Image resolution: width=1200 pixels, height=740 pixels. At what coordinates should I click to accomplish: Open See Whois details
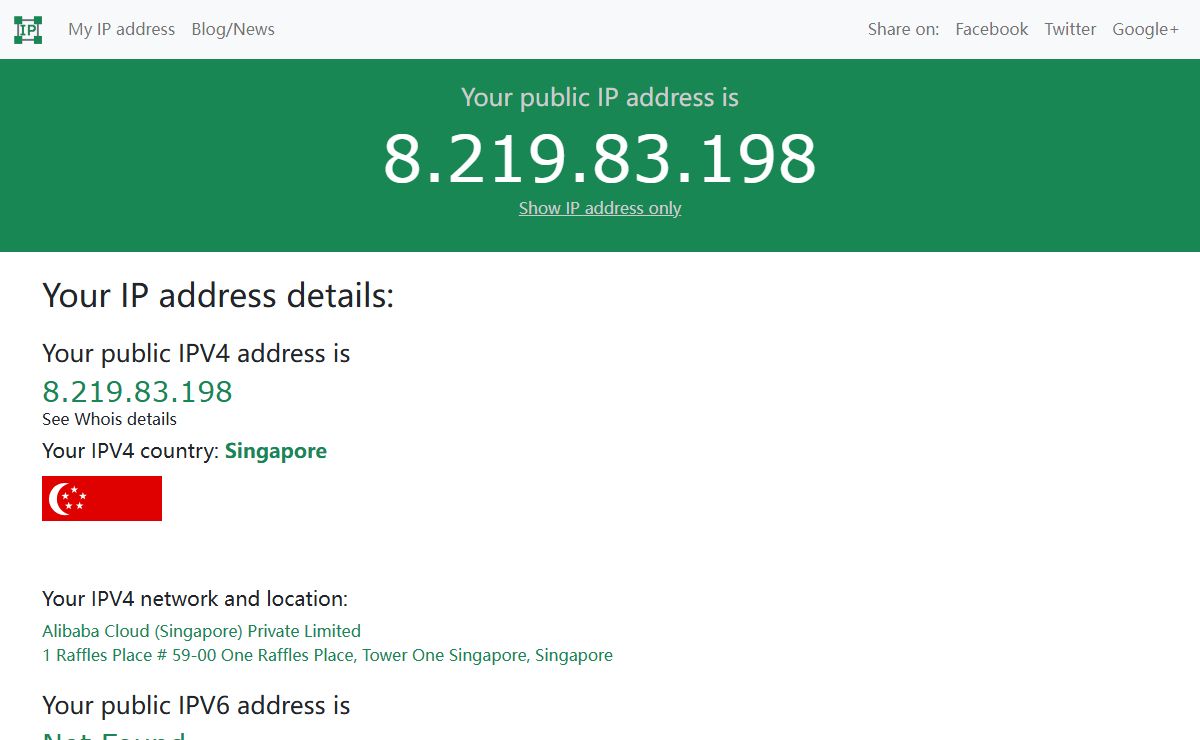click(109, 419)
